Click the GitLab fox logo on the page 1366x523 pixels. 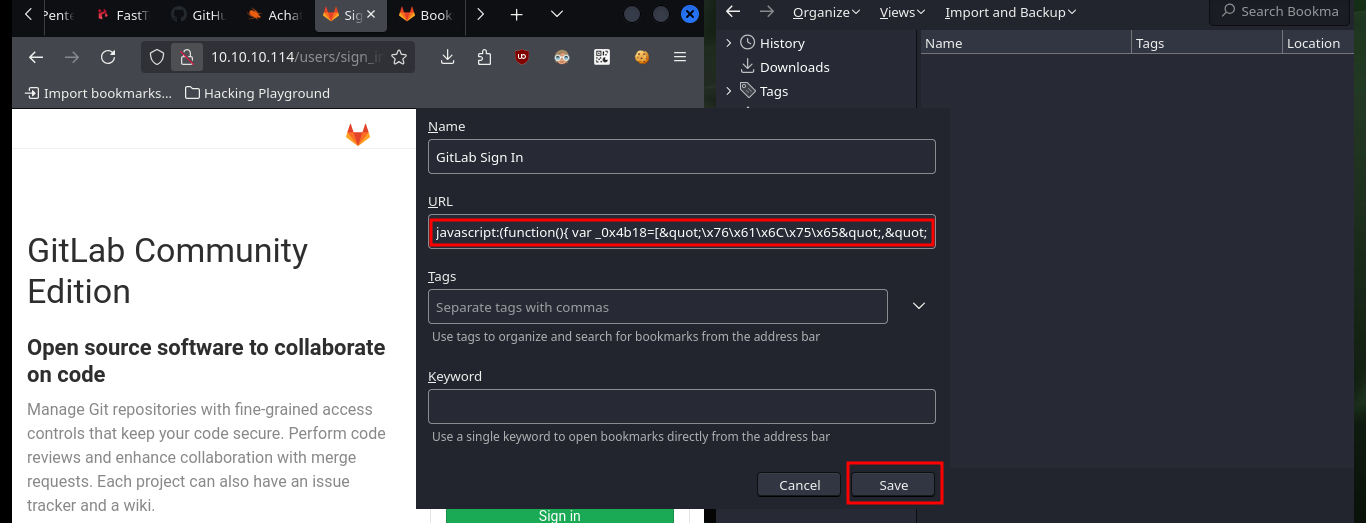click(x=357, y=134)
